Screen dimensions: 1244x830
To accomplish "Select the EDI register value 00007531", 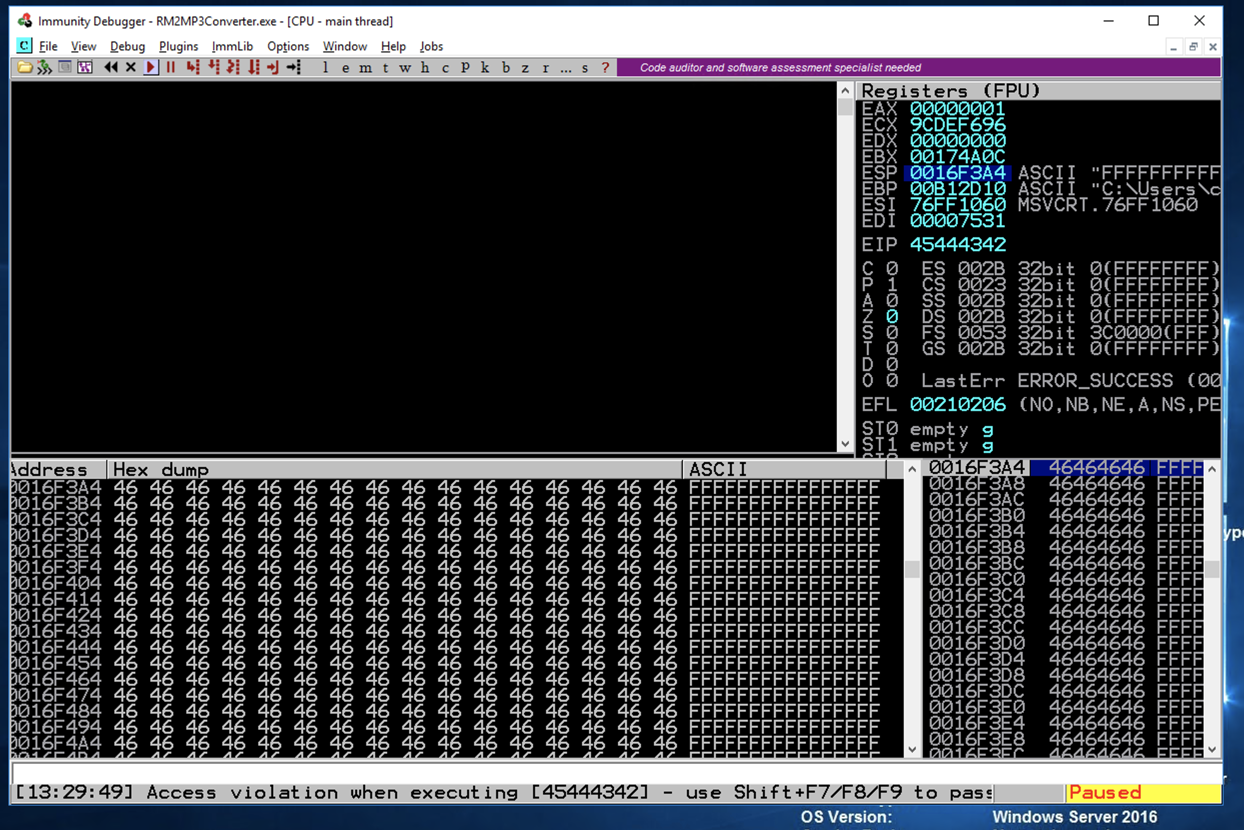I will [x=958, y=220].
